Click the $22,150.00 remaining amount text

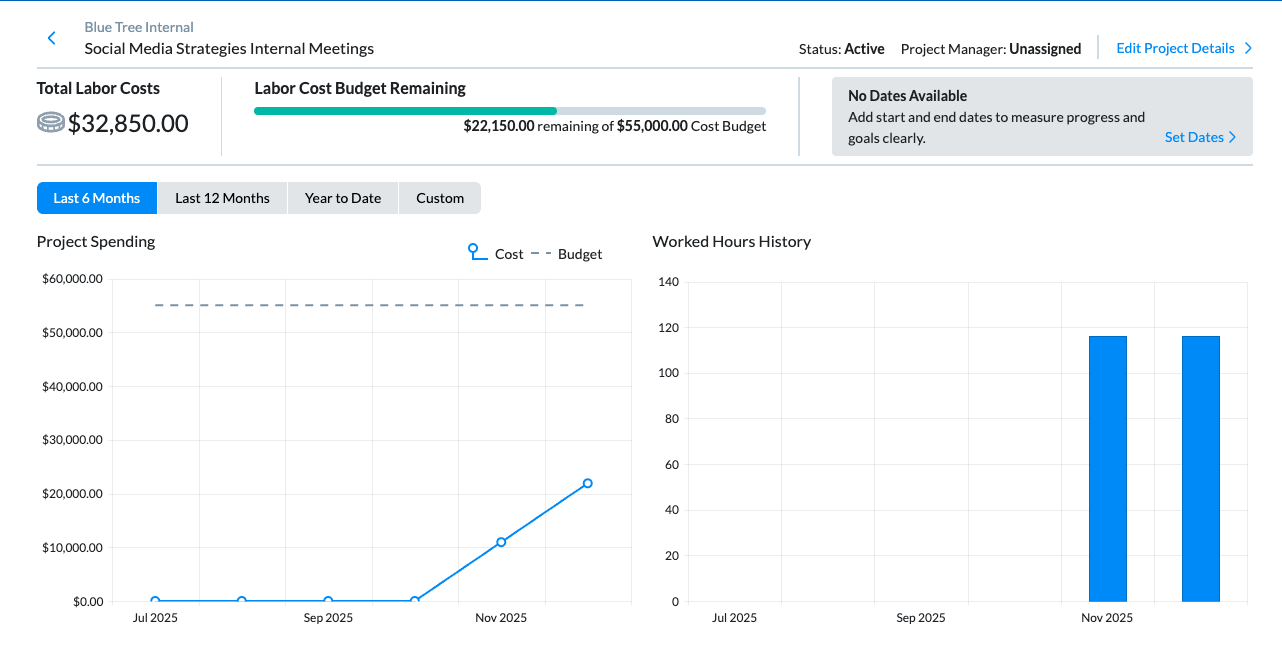click(499, 126)
